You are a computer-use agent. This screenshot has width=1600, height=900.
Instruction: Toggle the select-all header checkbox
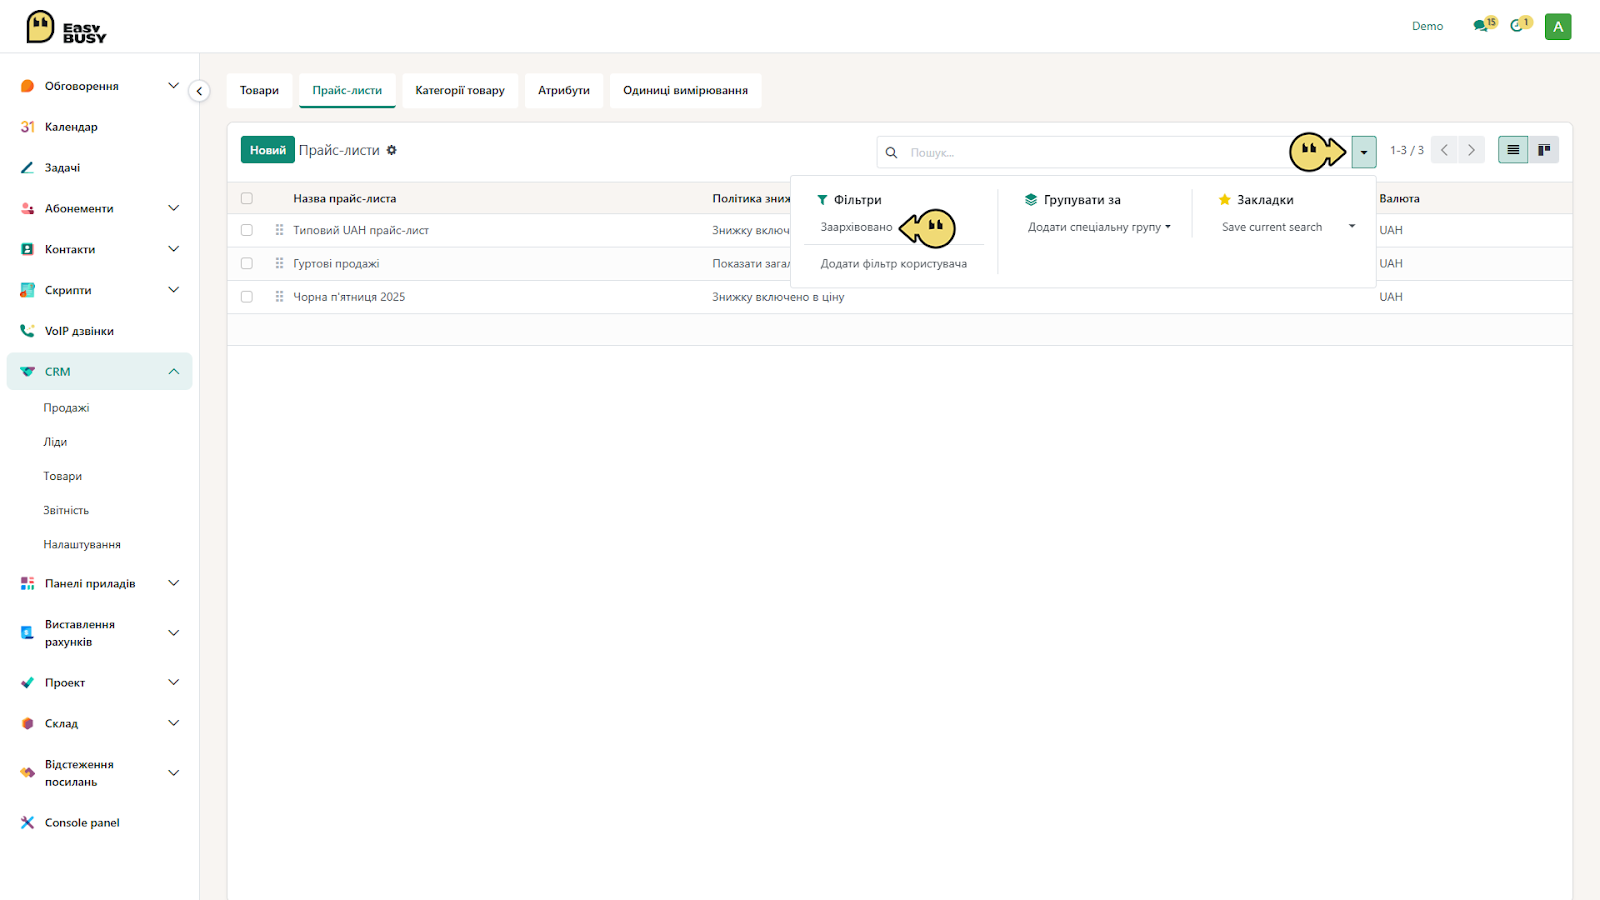[x=247, y=198]
